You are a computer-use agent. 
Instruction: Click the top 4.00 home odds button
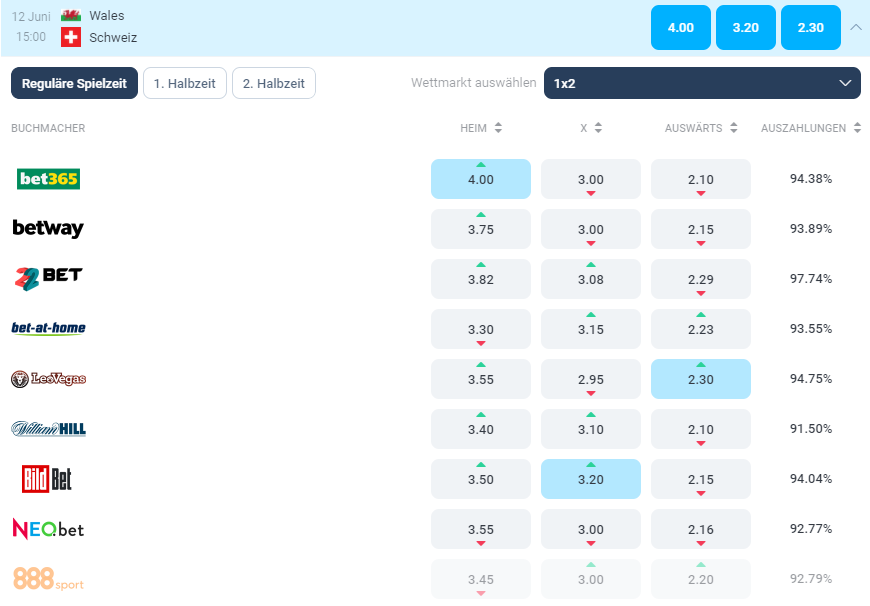[680, 28]
